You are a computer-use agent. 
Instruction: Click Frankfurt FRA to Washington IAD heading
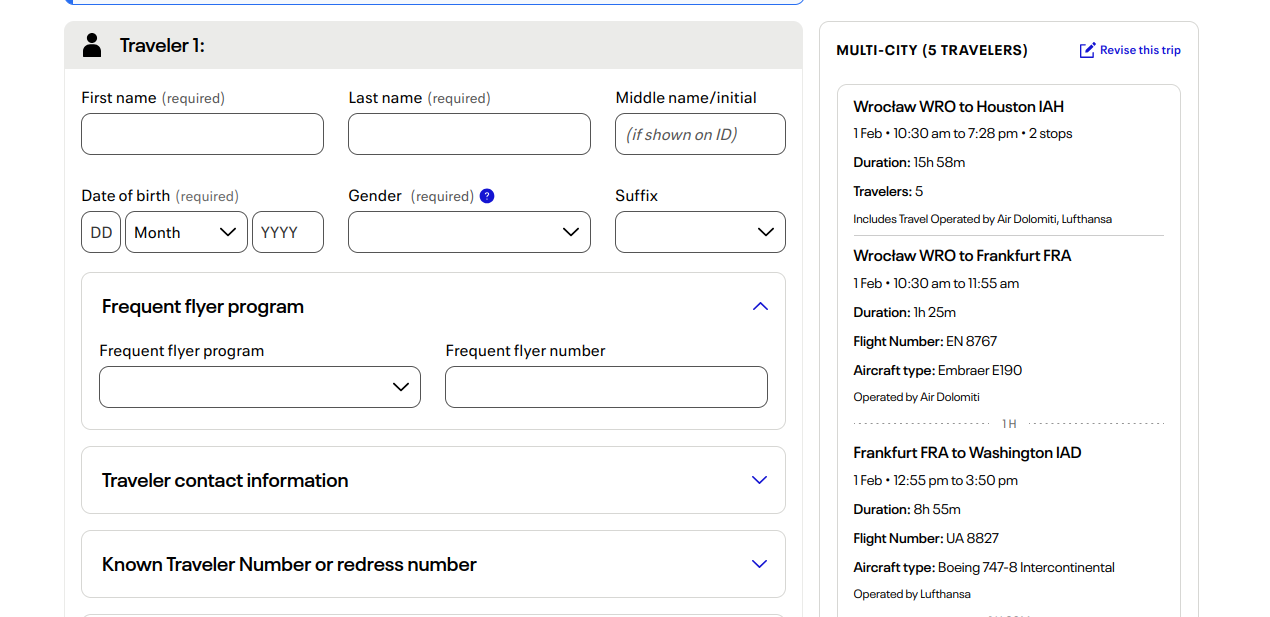pos(967,453)
